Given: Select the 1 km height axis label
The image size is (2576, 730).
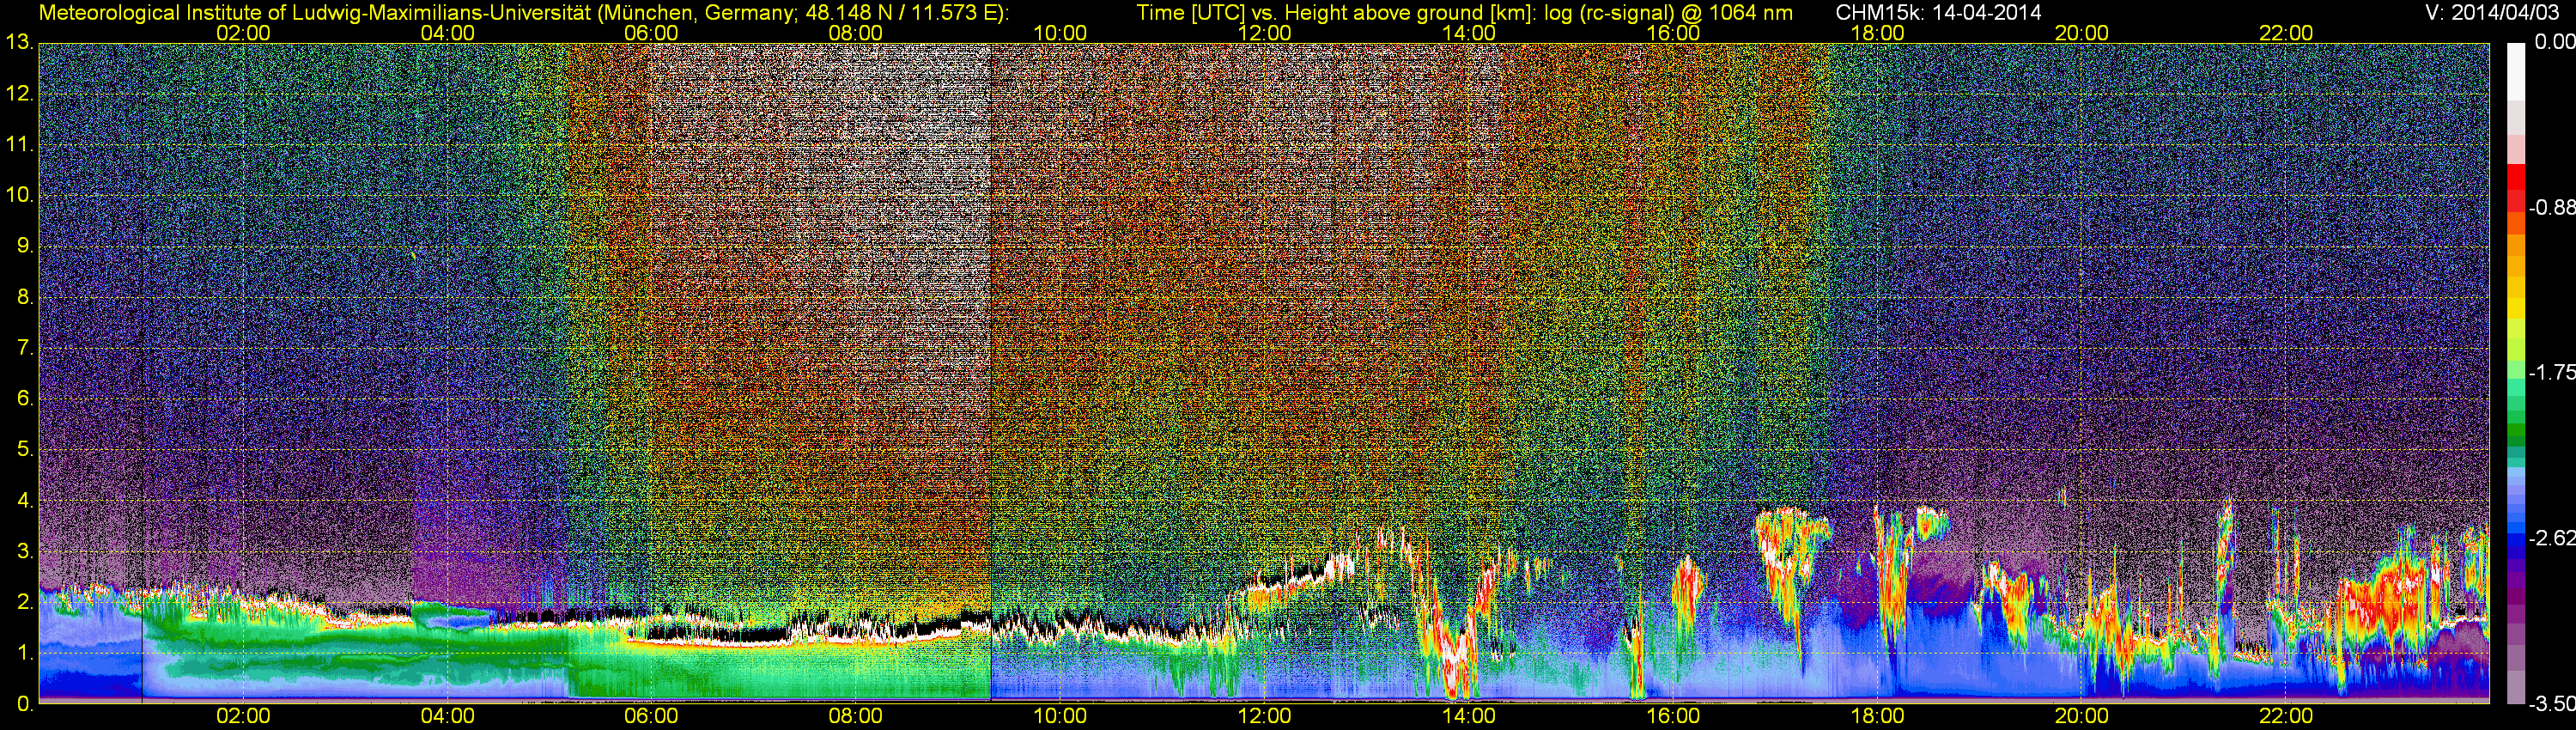Looking at the screenshot, I should point(25,653).
